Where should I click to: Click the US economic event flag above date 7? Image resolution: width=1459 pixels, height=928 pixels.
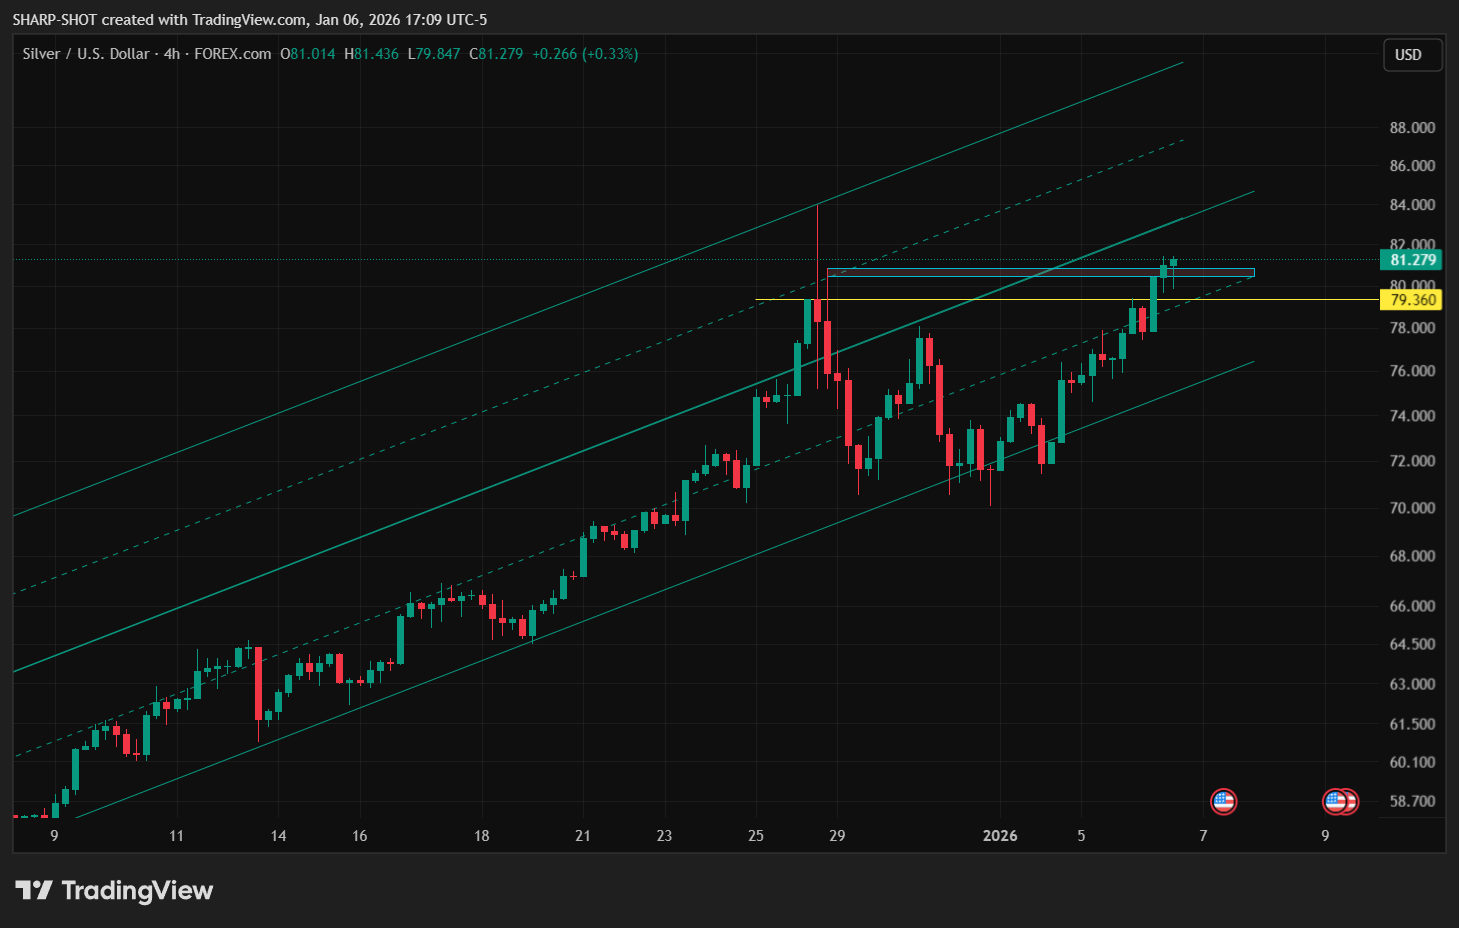(1223, 801)
